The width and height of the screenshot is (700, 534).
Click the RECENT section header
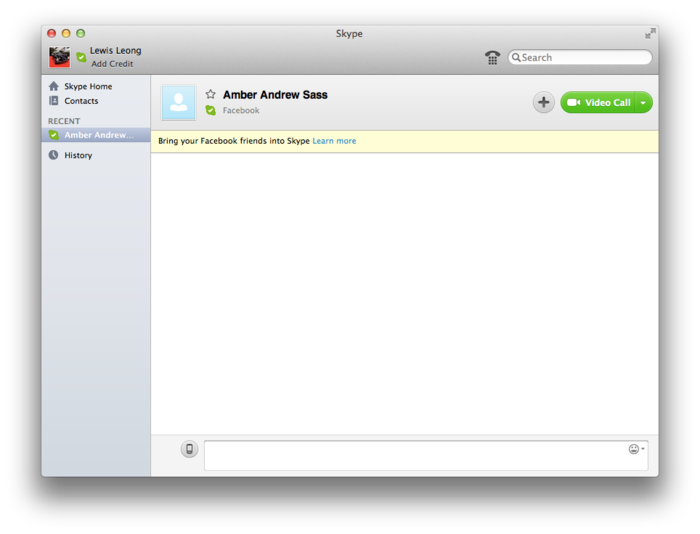click(64, 121)
